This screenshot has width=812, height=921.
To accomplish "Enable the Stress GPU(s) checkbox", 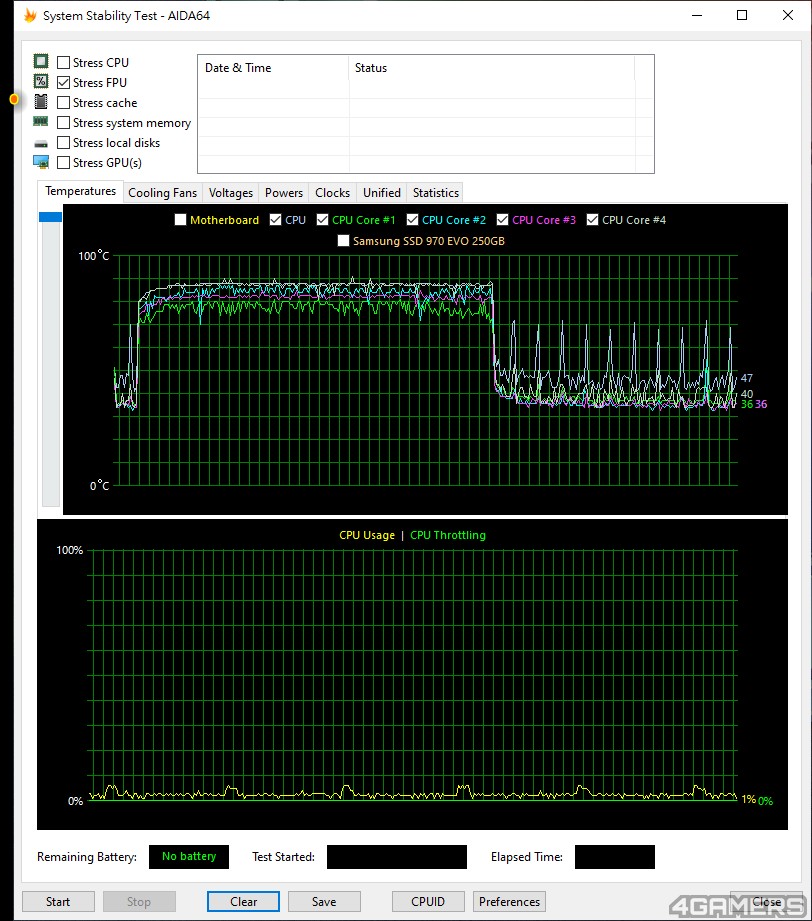I will click(63, 163).
